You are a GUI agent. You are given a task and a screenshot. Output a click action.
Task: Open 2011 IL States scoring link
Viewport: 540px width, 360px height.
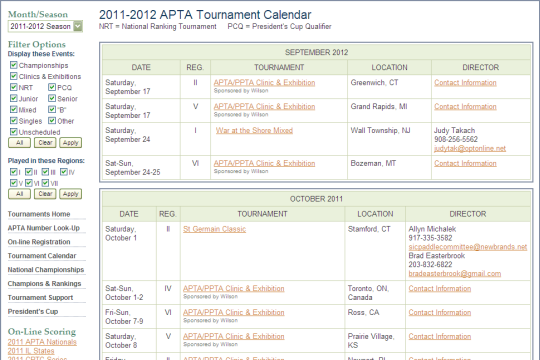pyautogui.click(x=31, y=351)
